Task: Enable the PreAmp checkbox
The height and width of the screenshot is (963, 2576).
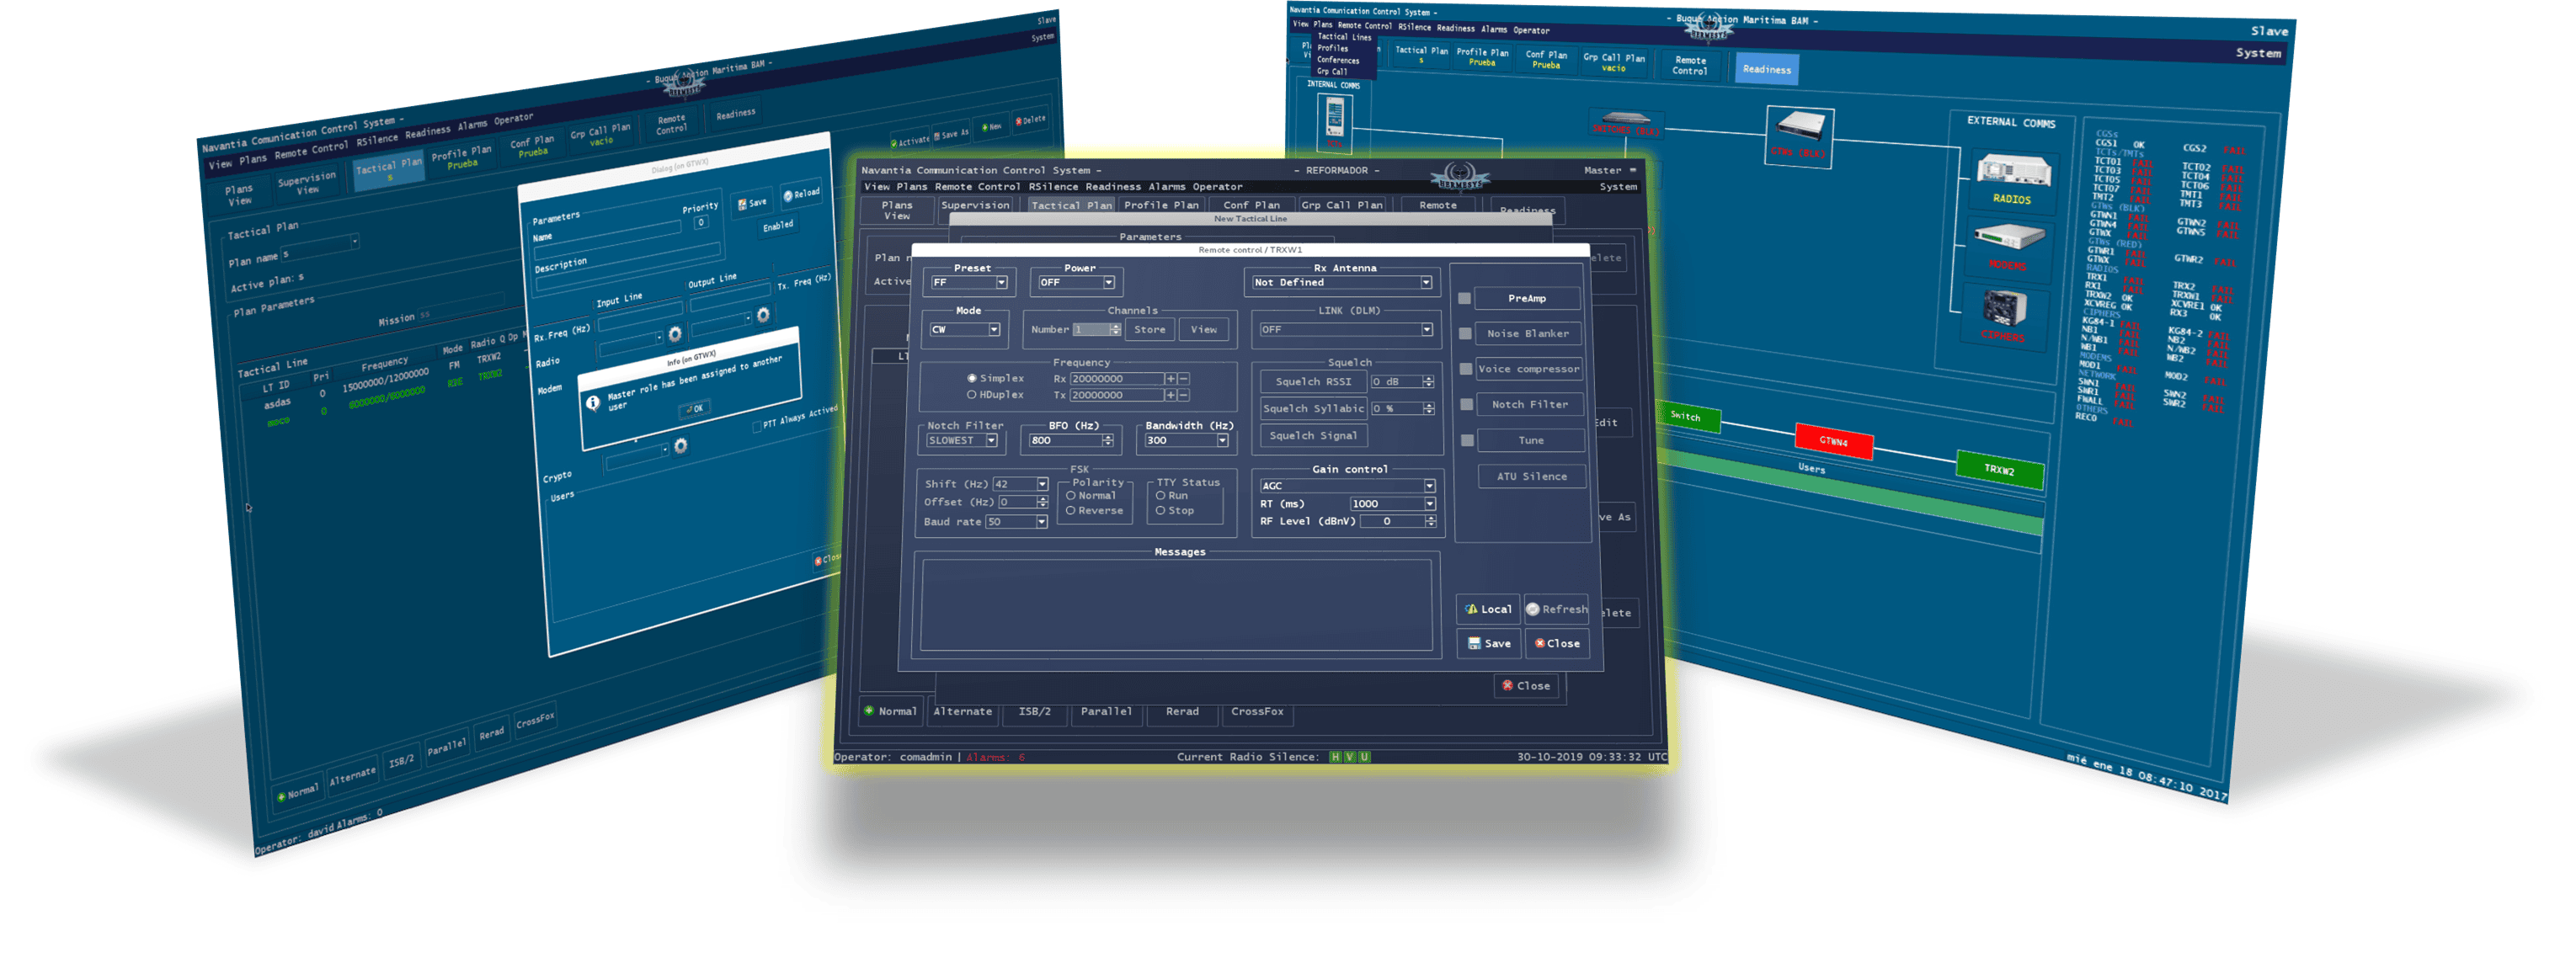Action: click(1464, 298)
